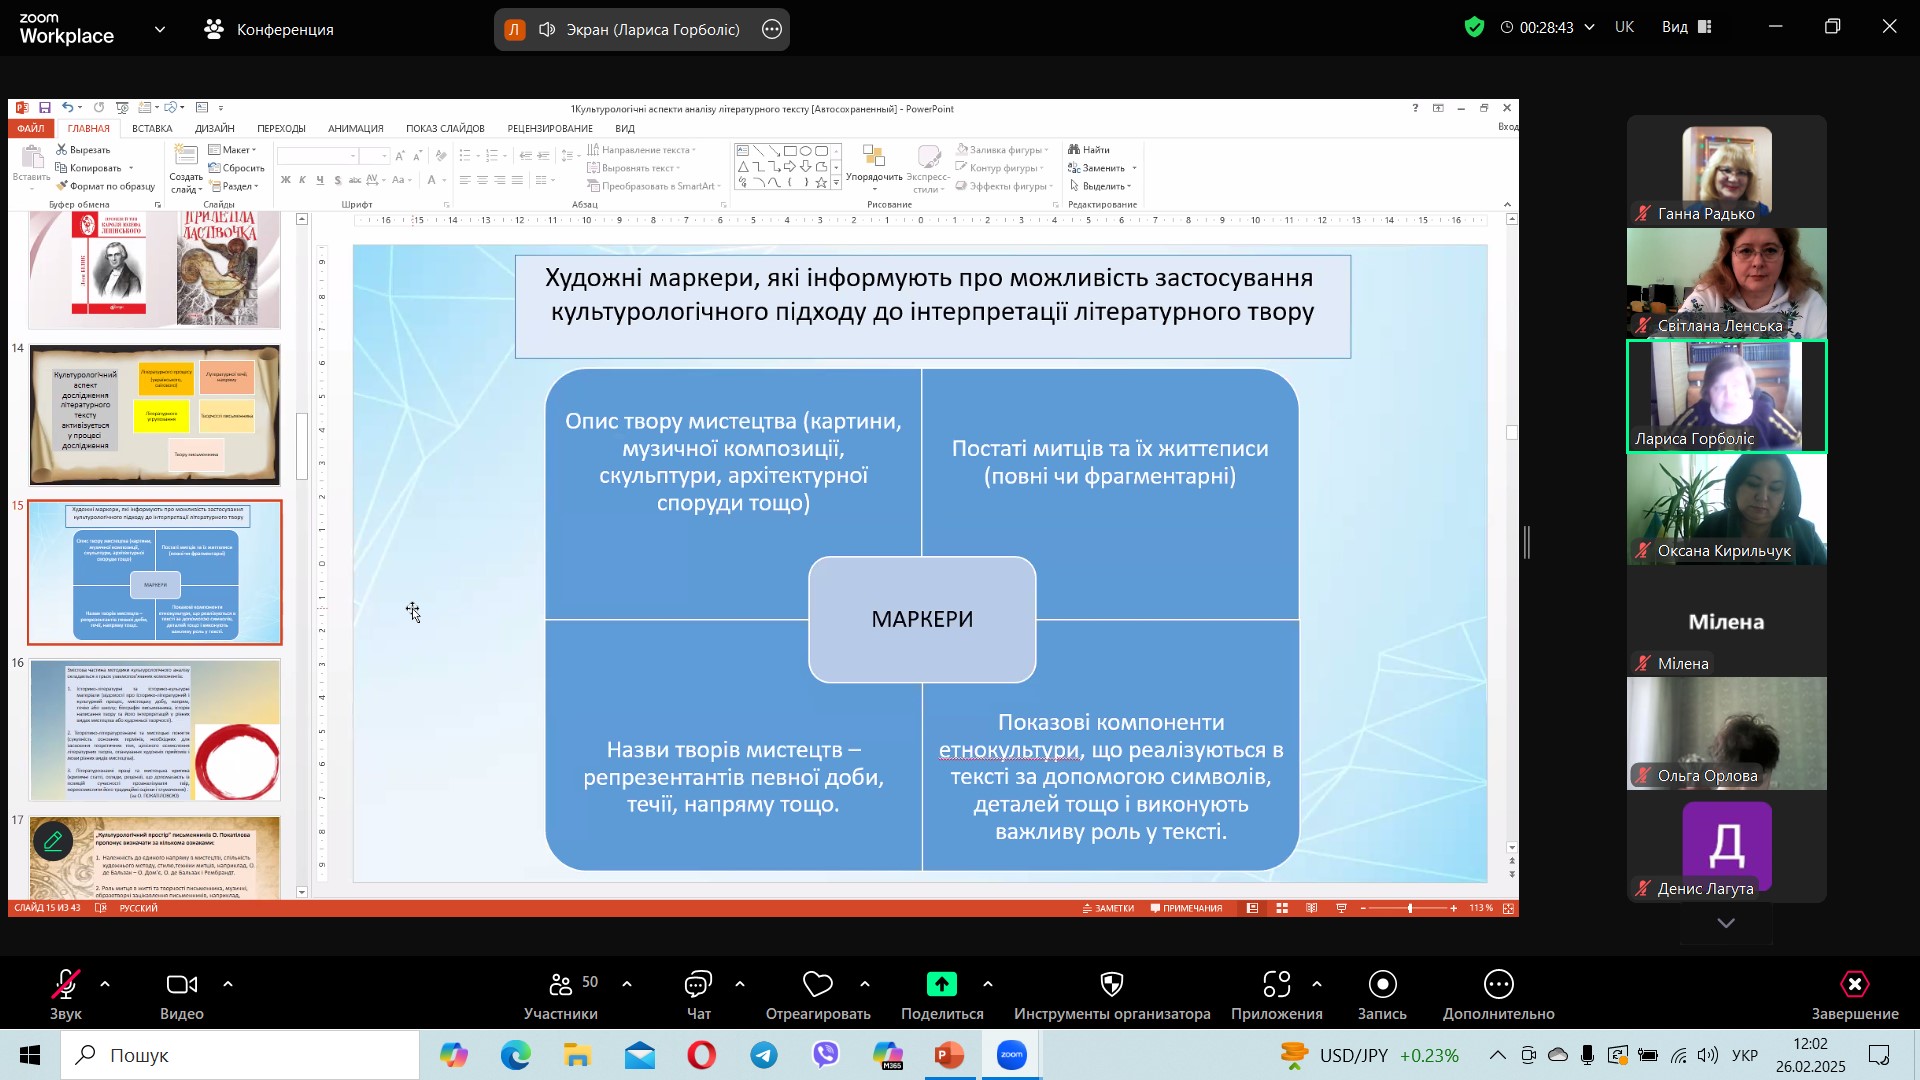Open screen share options three-dots menu

[772, 30]
